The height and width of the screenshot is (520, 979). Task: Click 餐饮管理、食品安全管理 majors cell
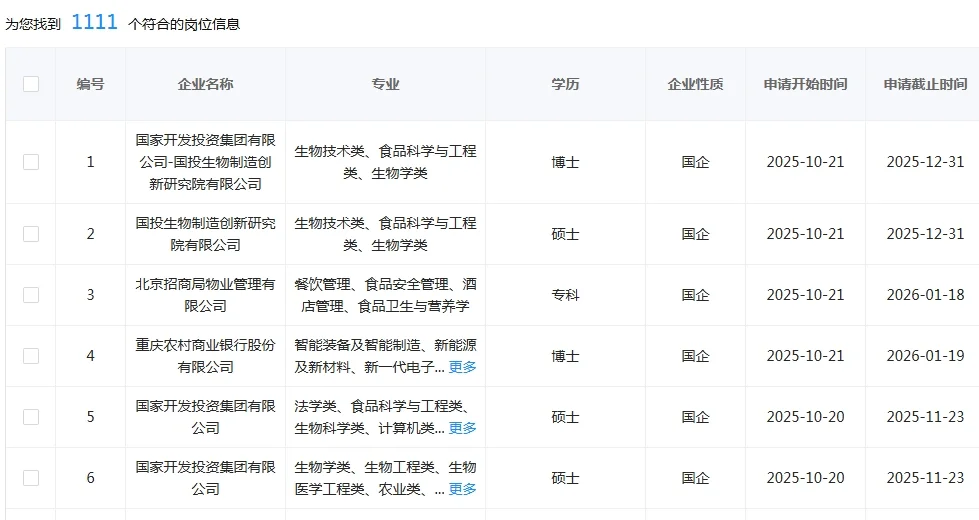pos(385,295)
